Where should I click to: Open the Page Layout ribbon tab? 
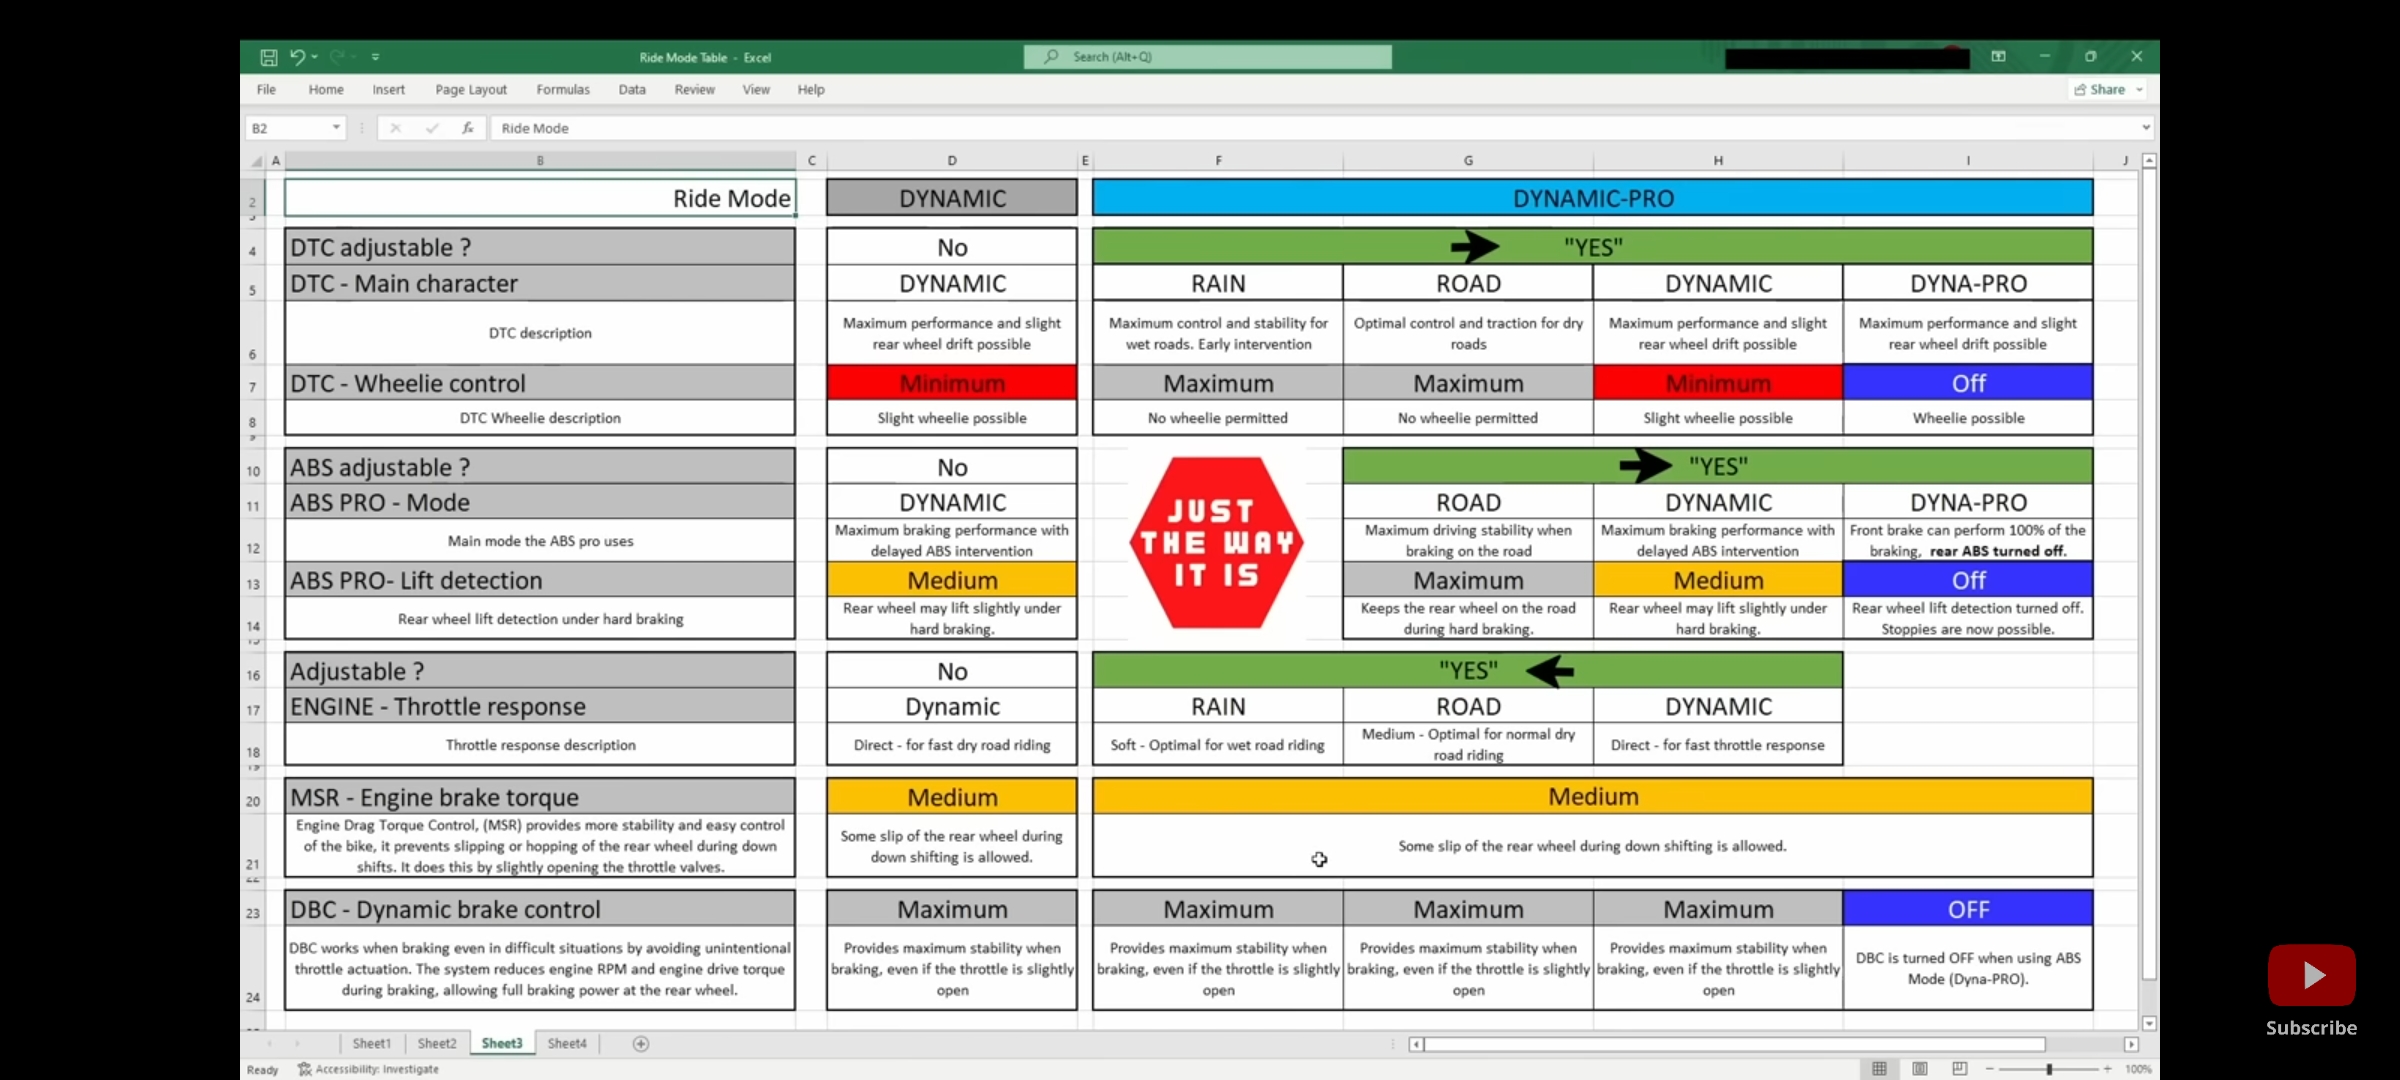[x=471, y=90]
